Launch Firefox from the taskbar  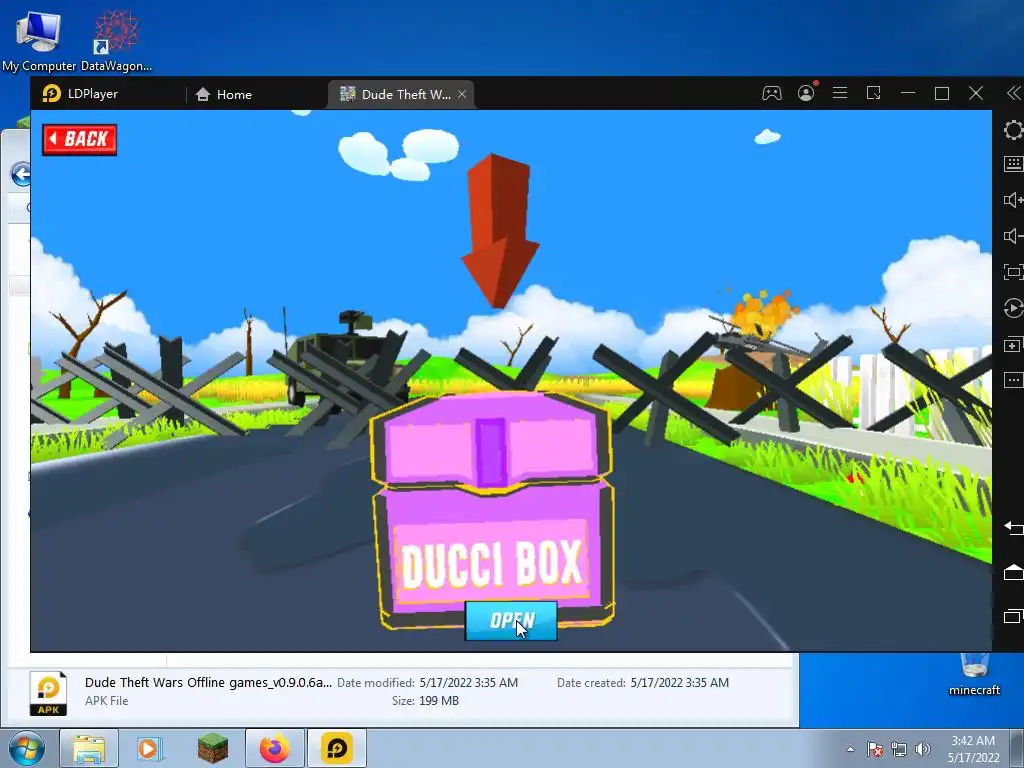[275, 748]
